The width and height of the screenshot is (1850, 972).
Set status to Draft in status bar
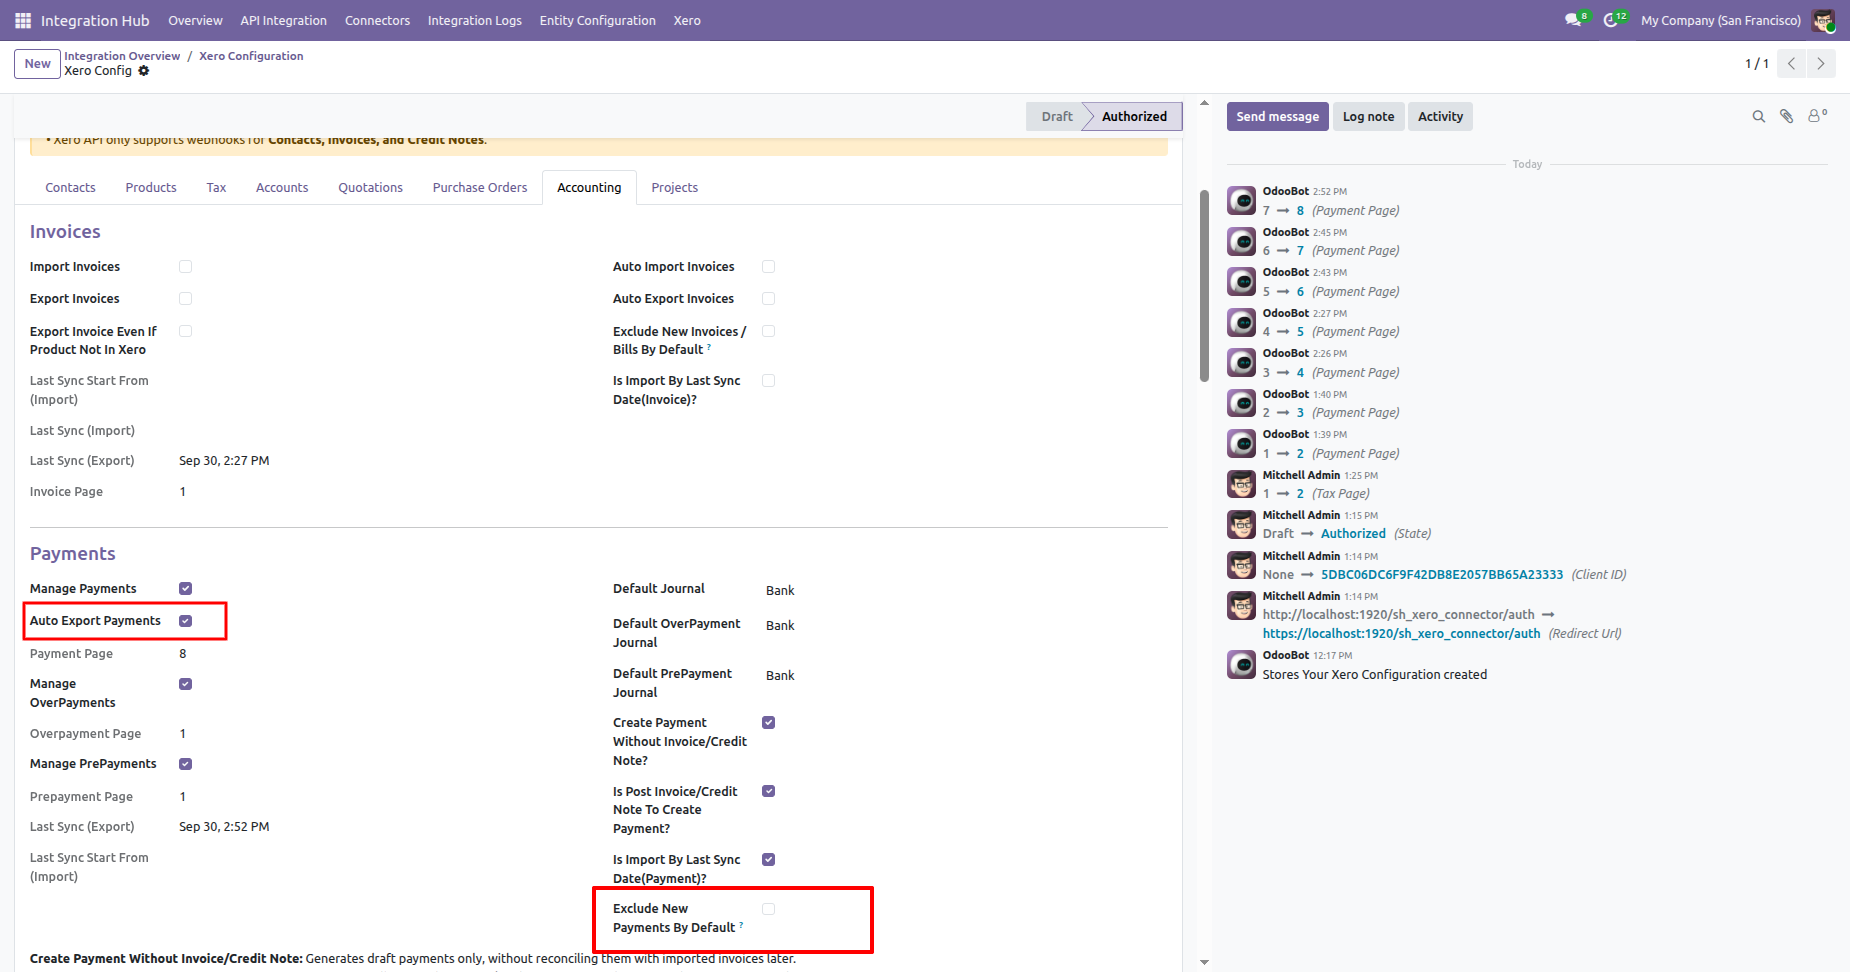(x=1056, y=117)
